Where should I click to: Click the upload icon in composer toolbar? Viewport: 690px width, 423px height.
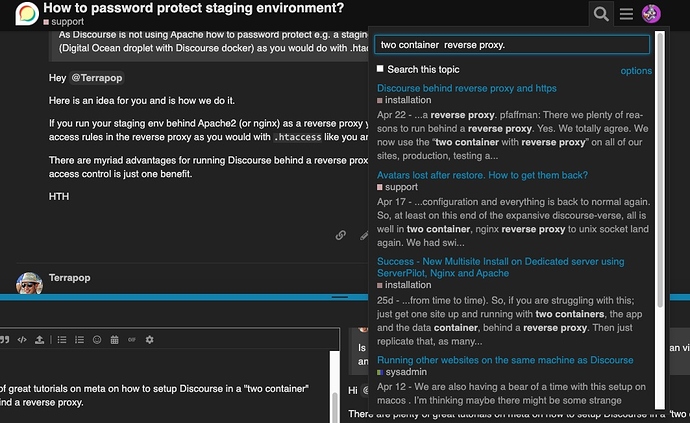click(x=39, y=340)
